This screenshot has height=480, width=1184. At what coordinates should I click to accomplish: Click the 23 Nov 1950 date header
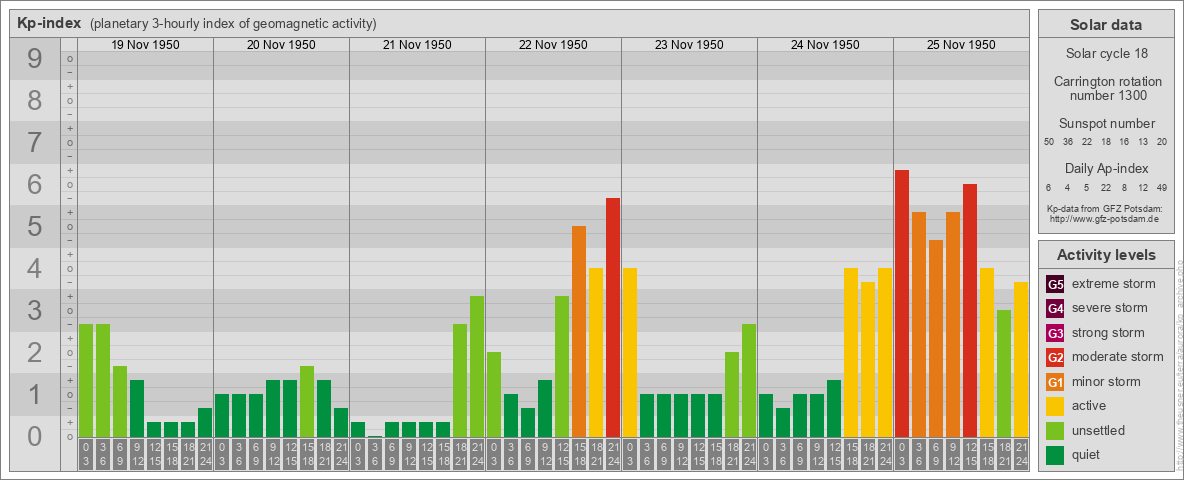pos(689,45)
